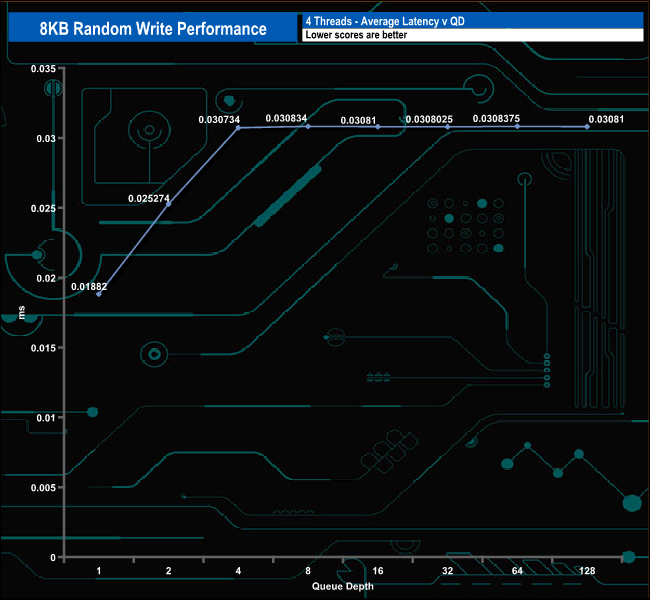The height and width of the screenshot is (600, 650).
Task: Click the Queue Depth axis title
Action: [343, 586]
